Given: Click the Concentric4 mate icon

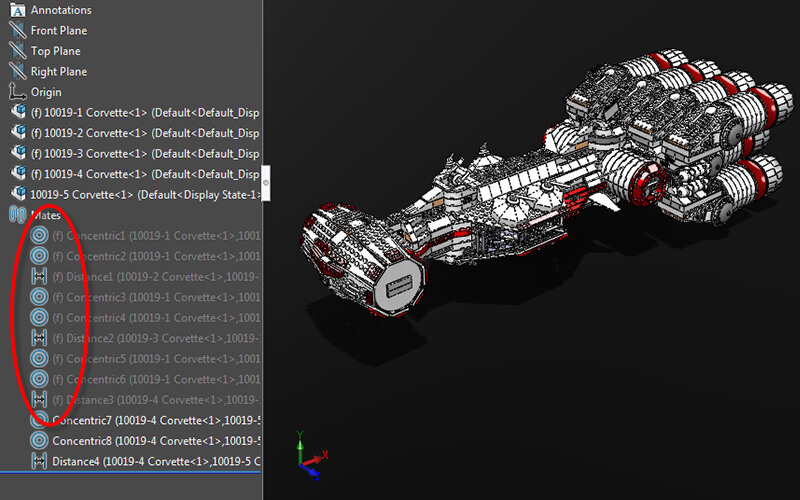Looking at the screenshot, I should pos(39,317).
